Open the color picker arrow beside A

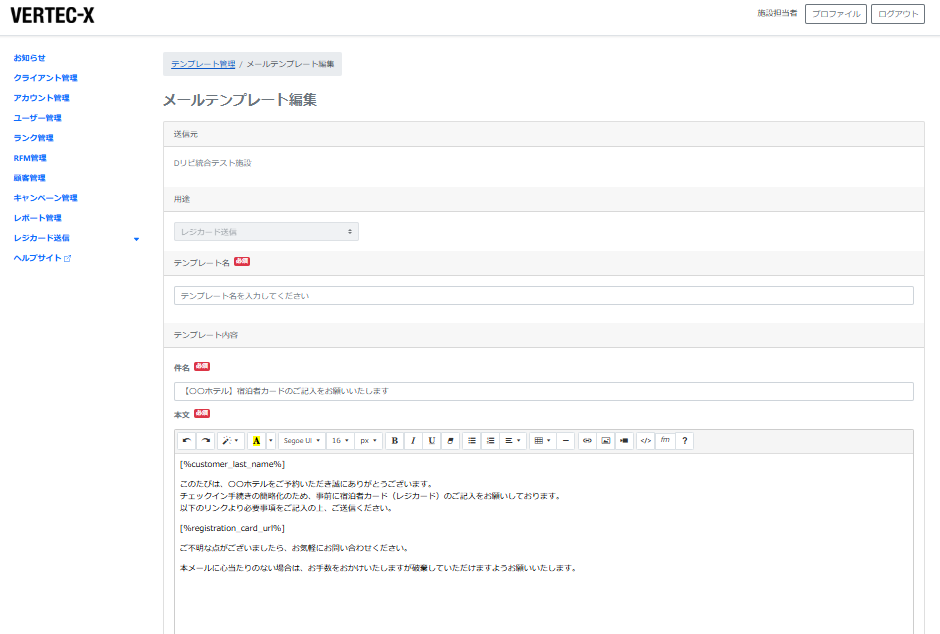point(270,440)
